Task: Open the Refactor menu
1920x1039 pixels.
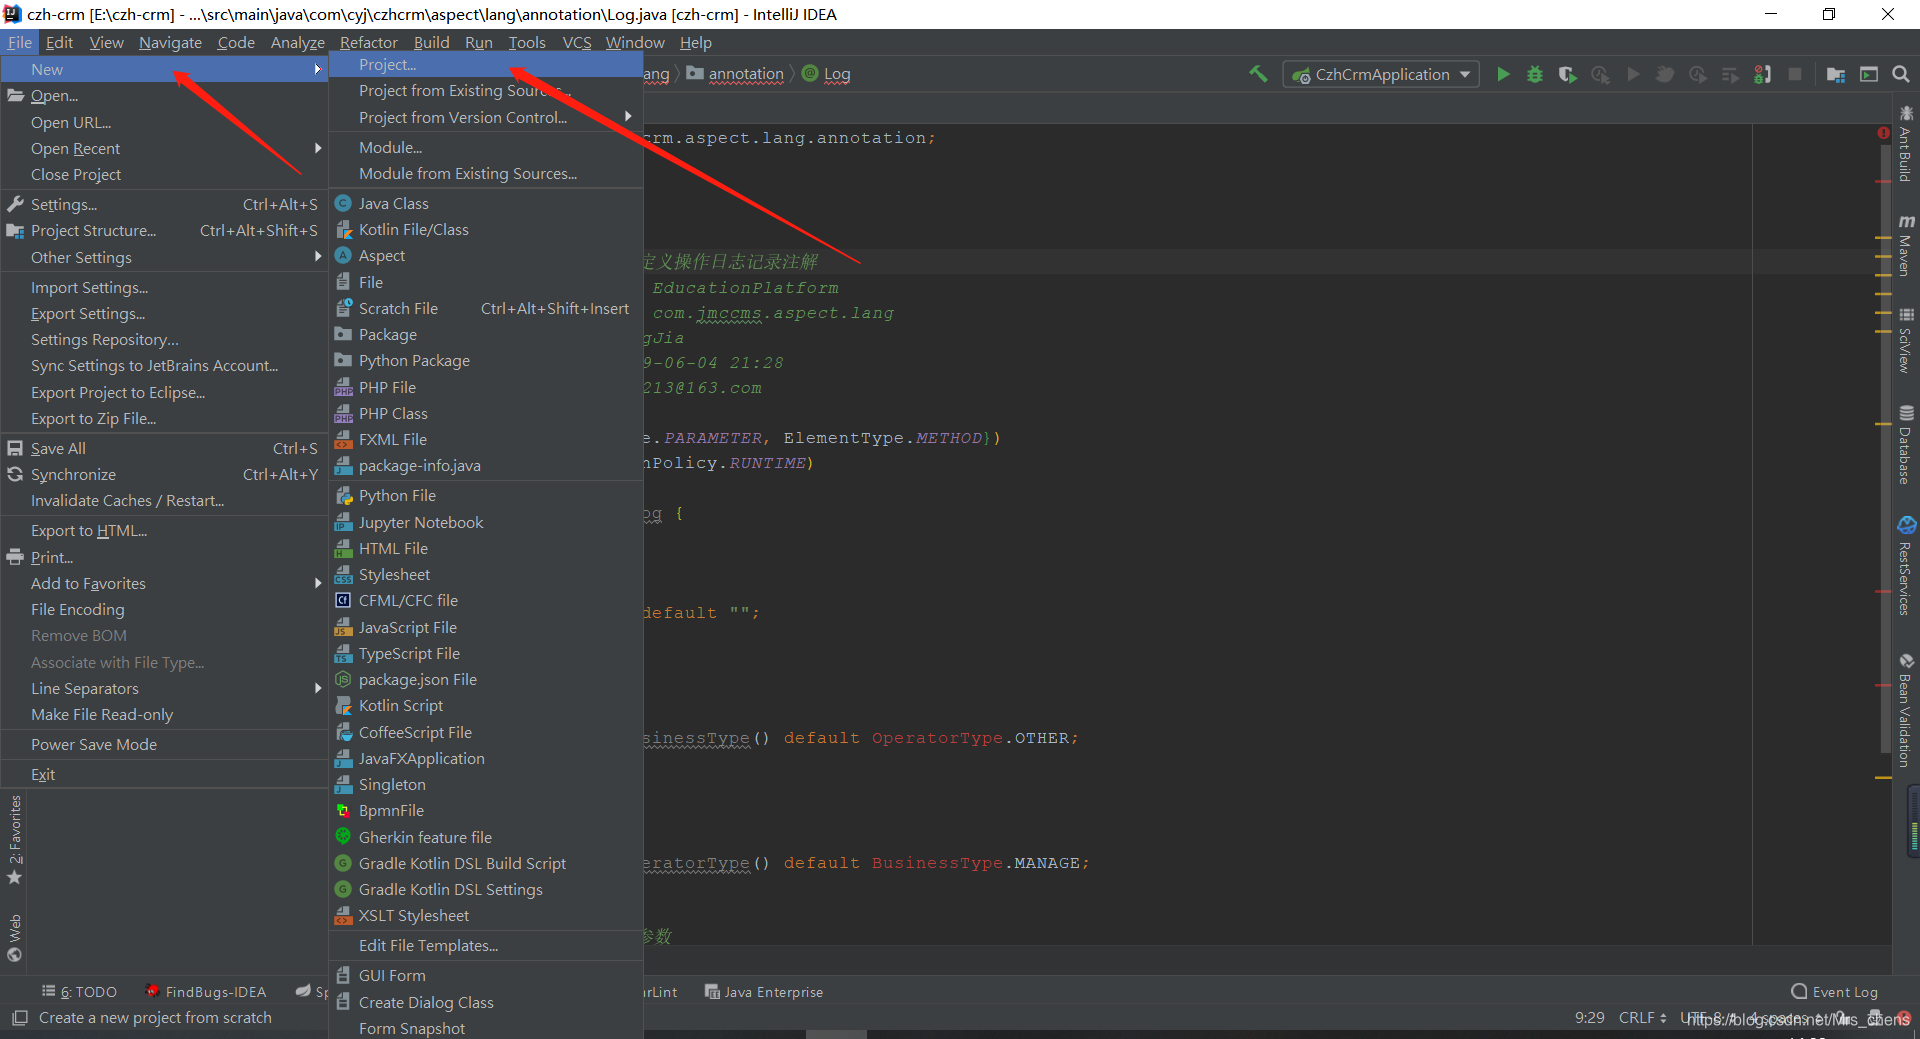Action: (x=368, y=42)
